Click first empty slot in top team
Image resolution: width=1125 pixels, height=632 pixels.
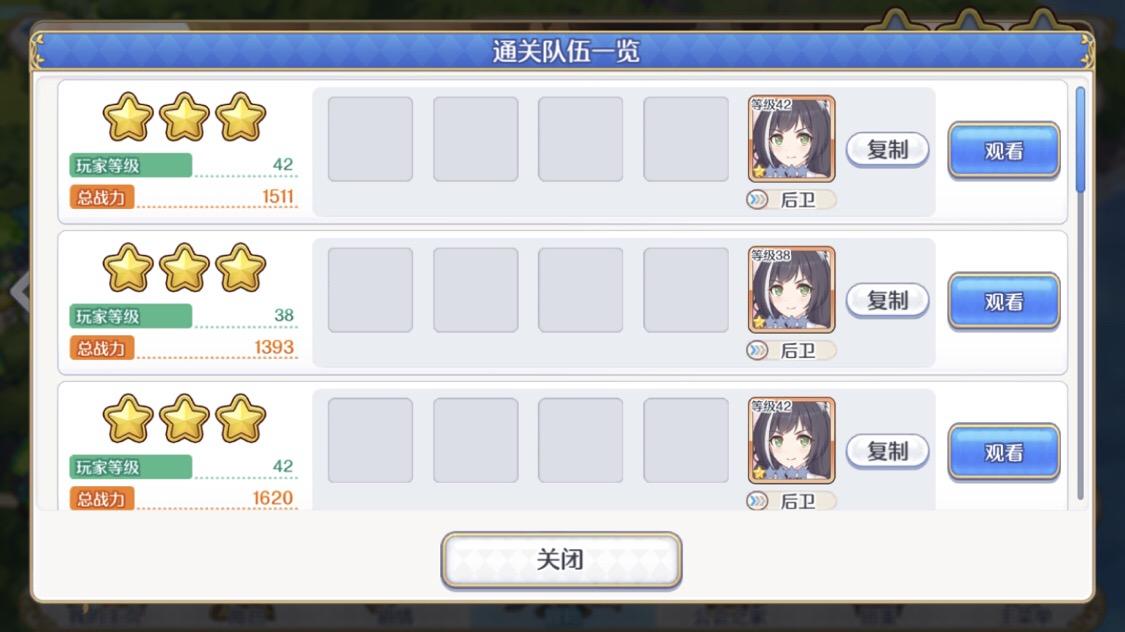pyautogui.click(x=370, y=139)
